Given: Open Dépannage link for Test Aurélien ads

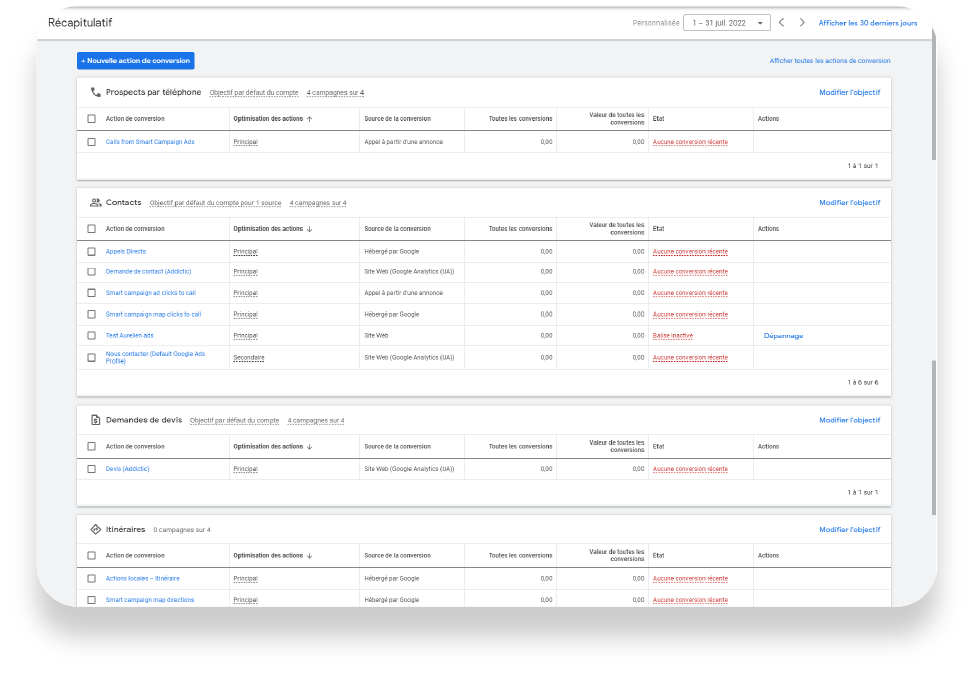Looking at the screenshot, I should [x=783, y=336].
